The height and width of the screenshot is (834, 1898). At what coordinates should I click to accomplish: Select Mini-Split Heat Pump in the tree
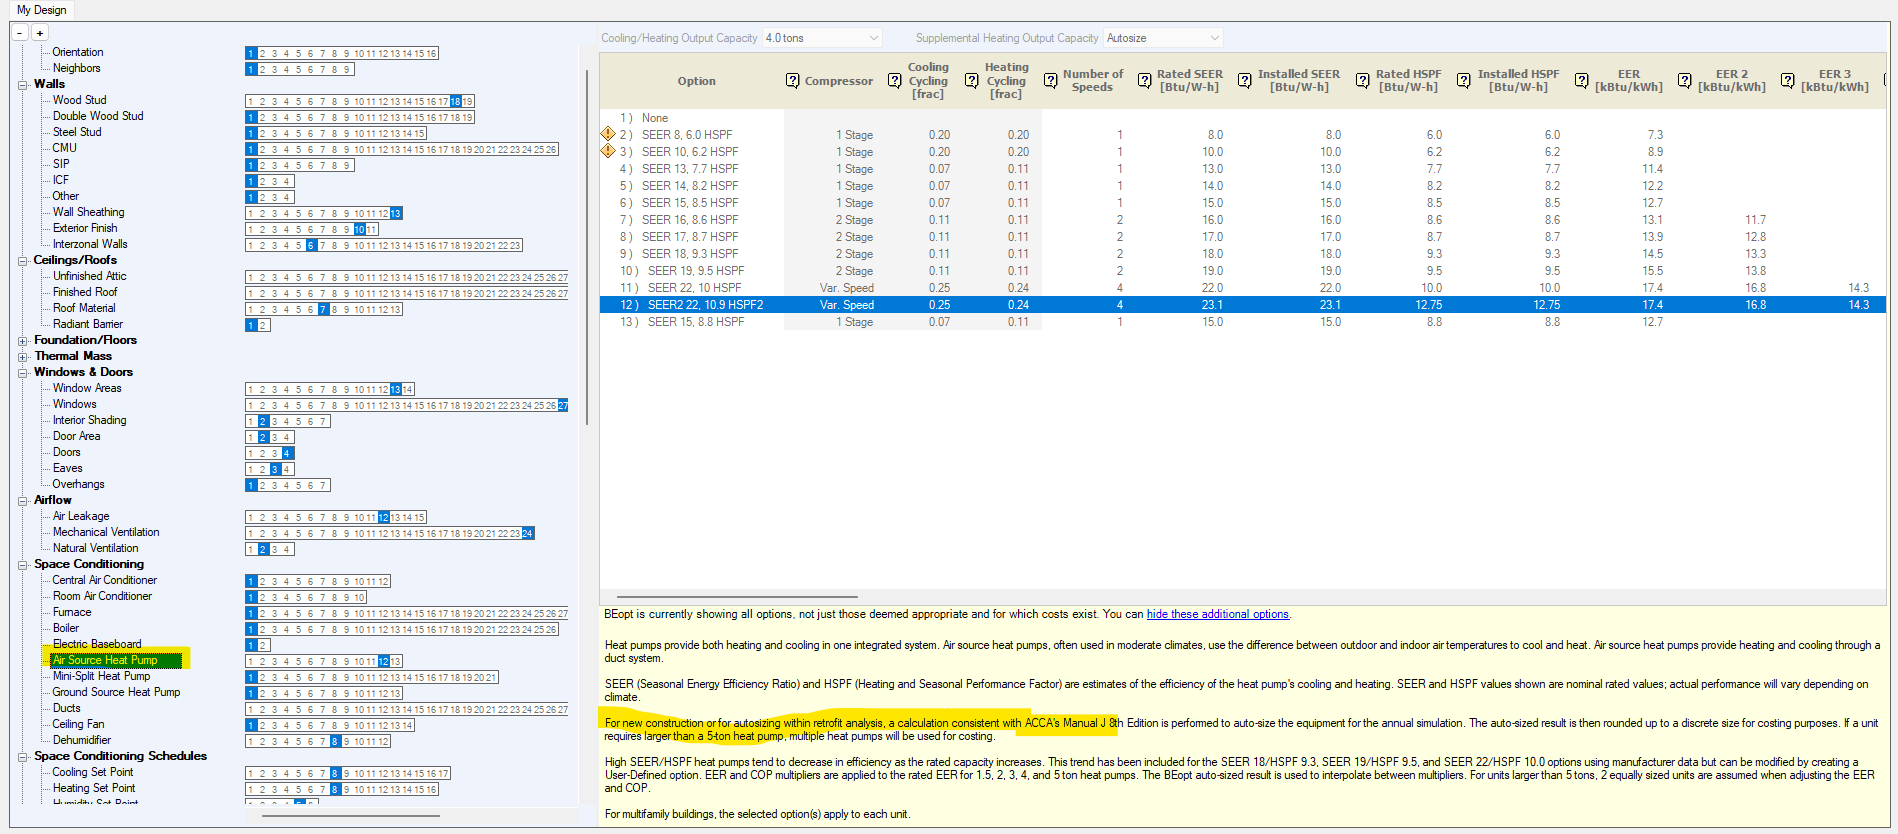[x=101, y=676]
